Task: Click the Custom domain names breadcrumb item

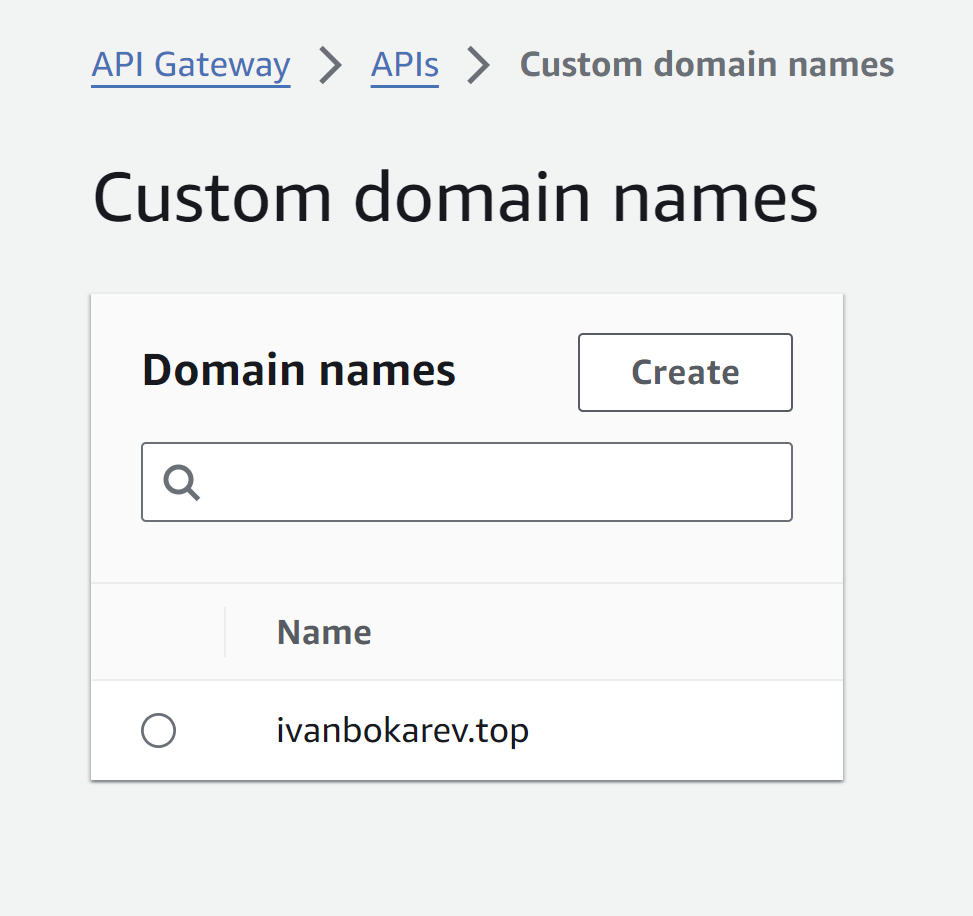Action: (x=706, y=64)
